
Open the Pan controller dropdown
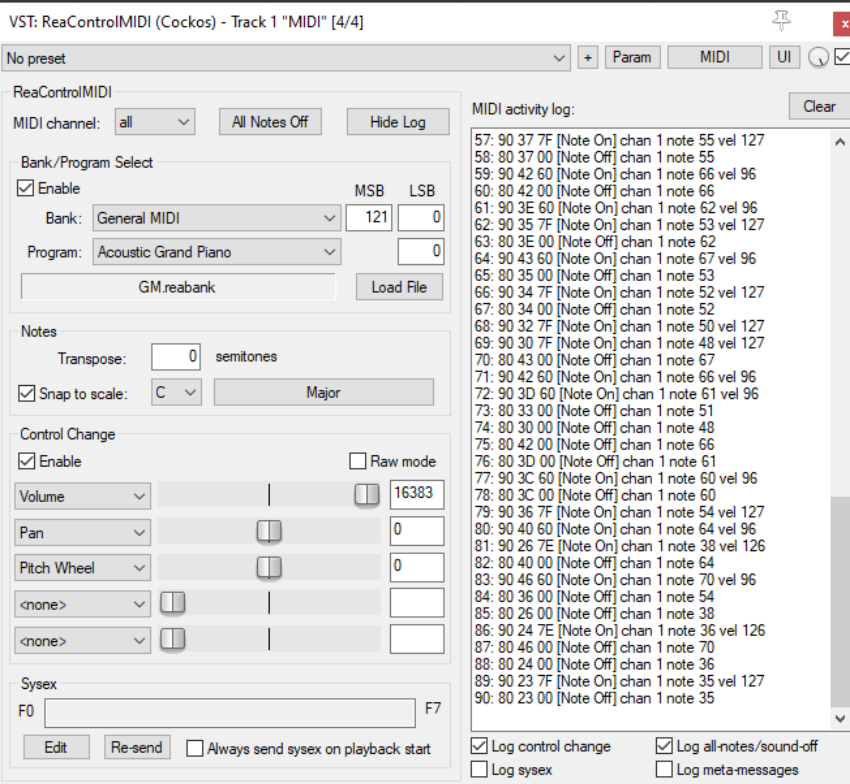pyautogui.click(x=82, y=532)
